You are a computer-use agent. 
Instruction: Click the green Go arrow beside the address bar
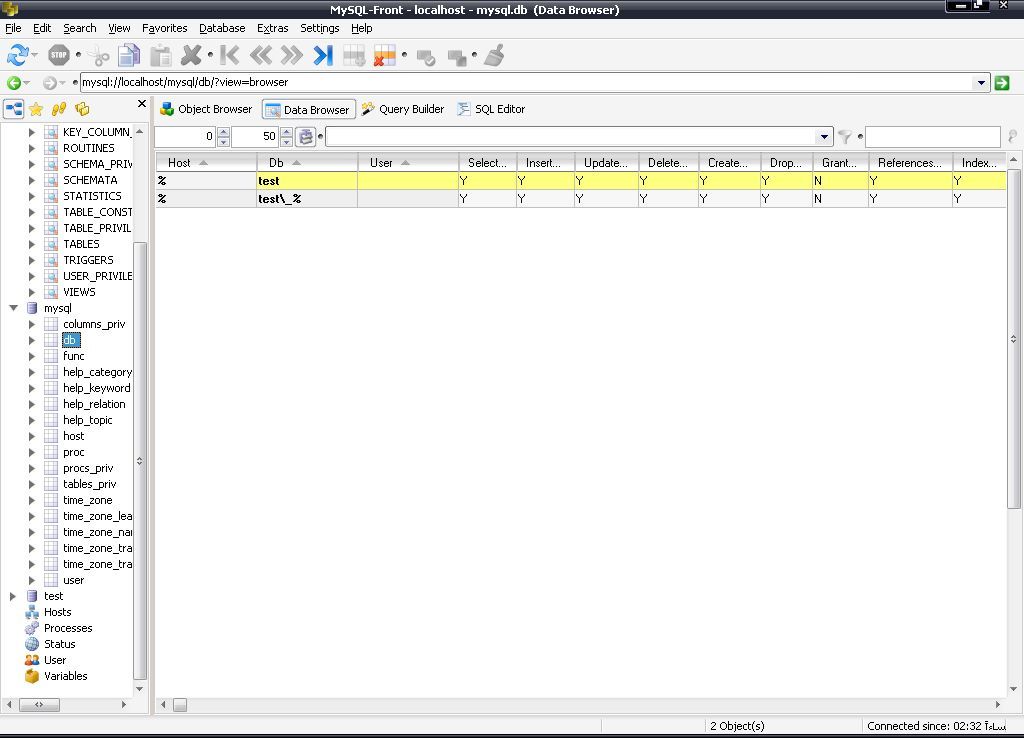[1002, 84]
